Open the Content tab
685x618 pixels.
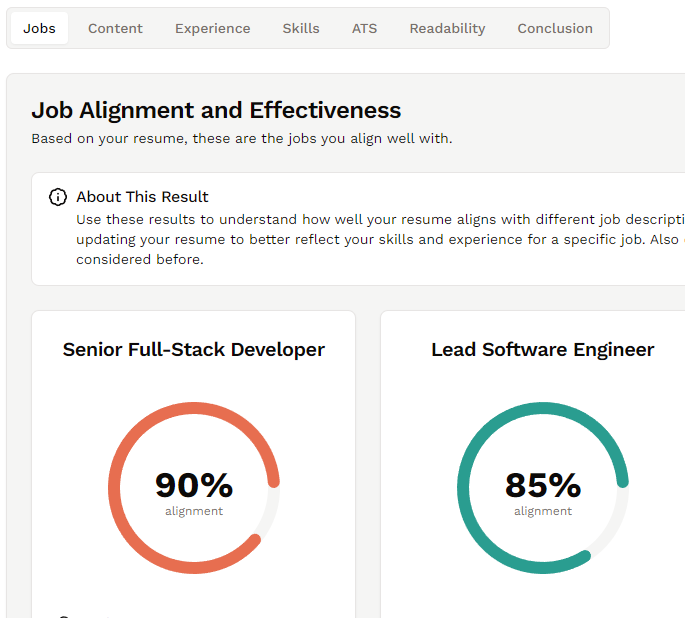[x=115, y=28]
